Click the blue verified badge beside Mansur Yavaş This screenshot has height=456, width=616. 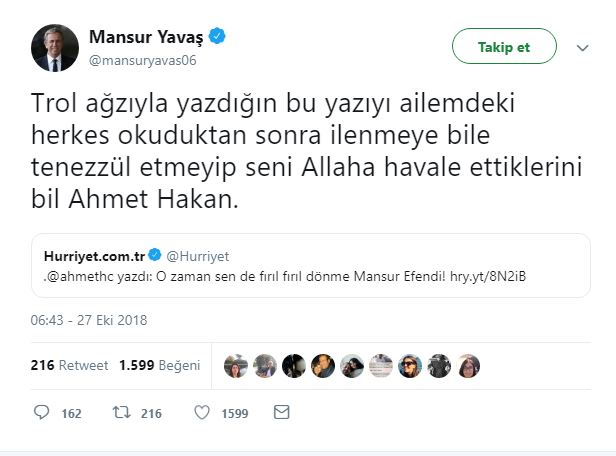pos(217,37)
